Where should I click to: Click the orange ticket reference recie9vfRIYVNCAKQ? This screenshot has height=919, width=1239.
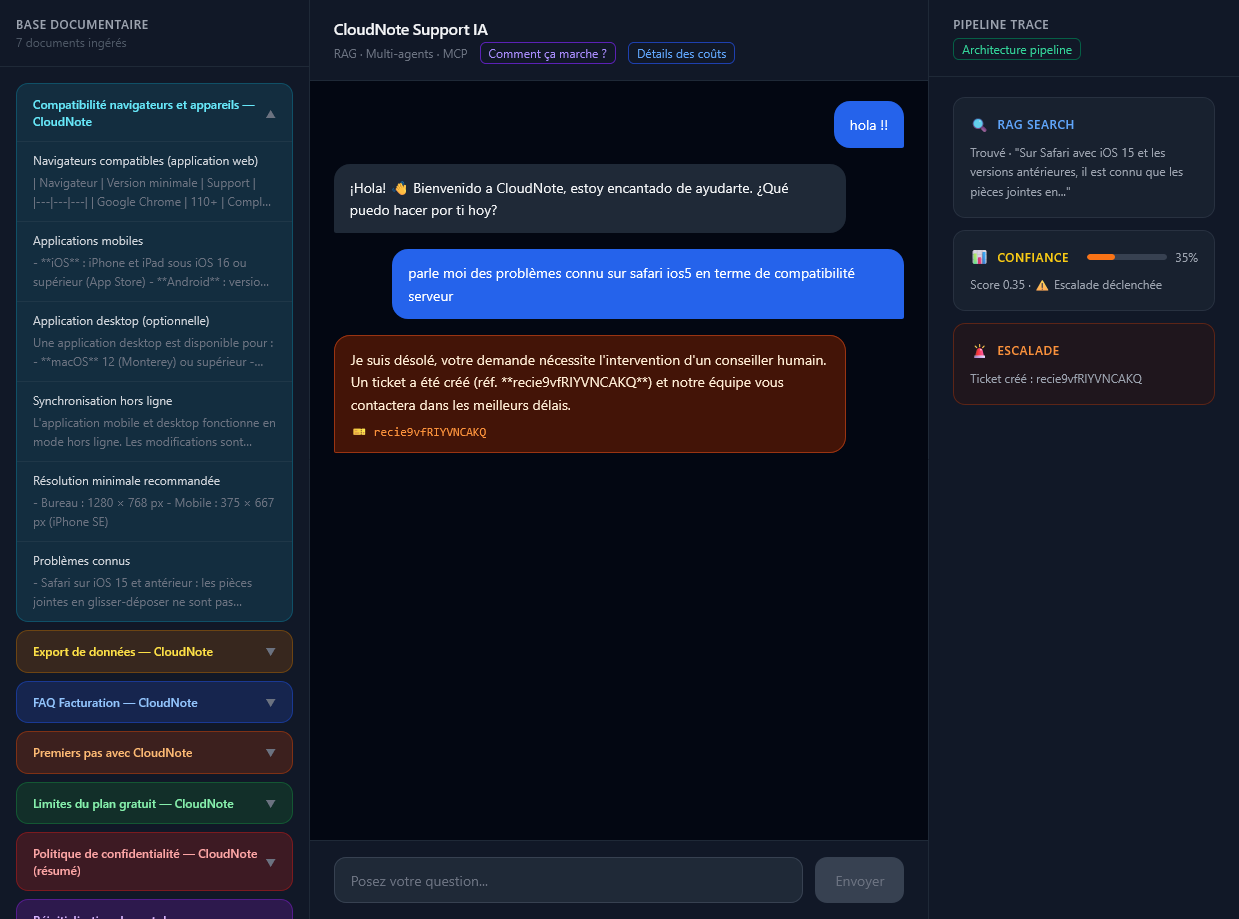click(430, 432)
